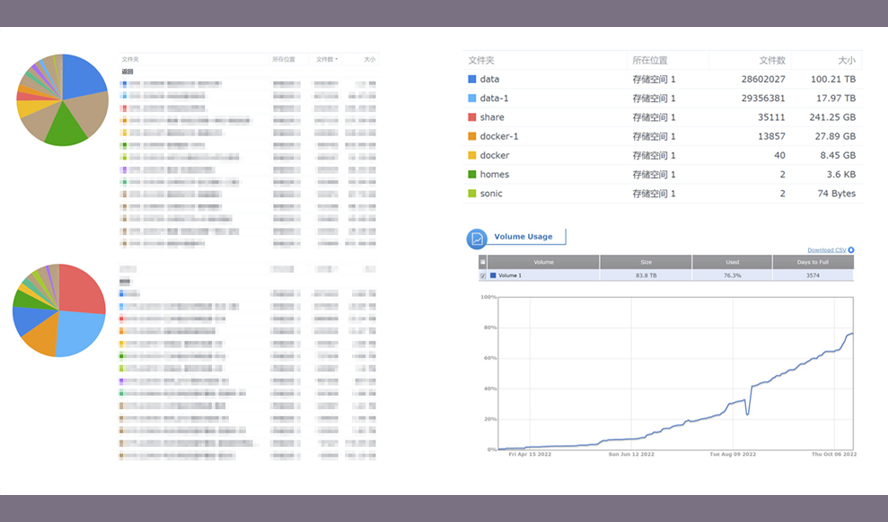Click the 大小 column header in right table

point(847,60)
